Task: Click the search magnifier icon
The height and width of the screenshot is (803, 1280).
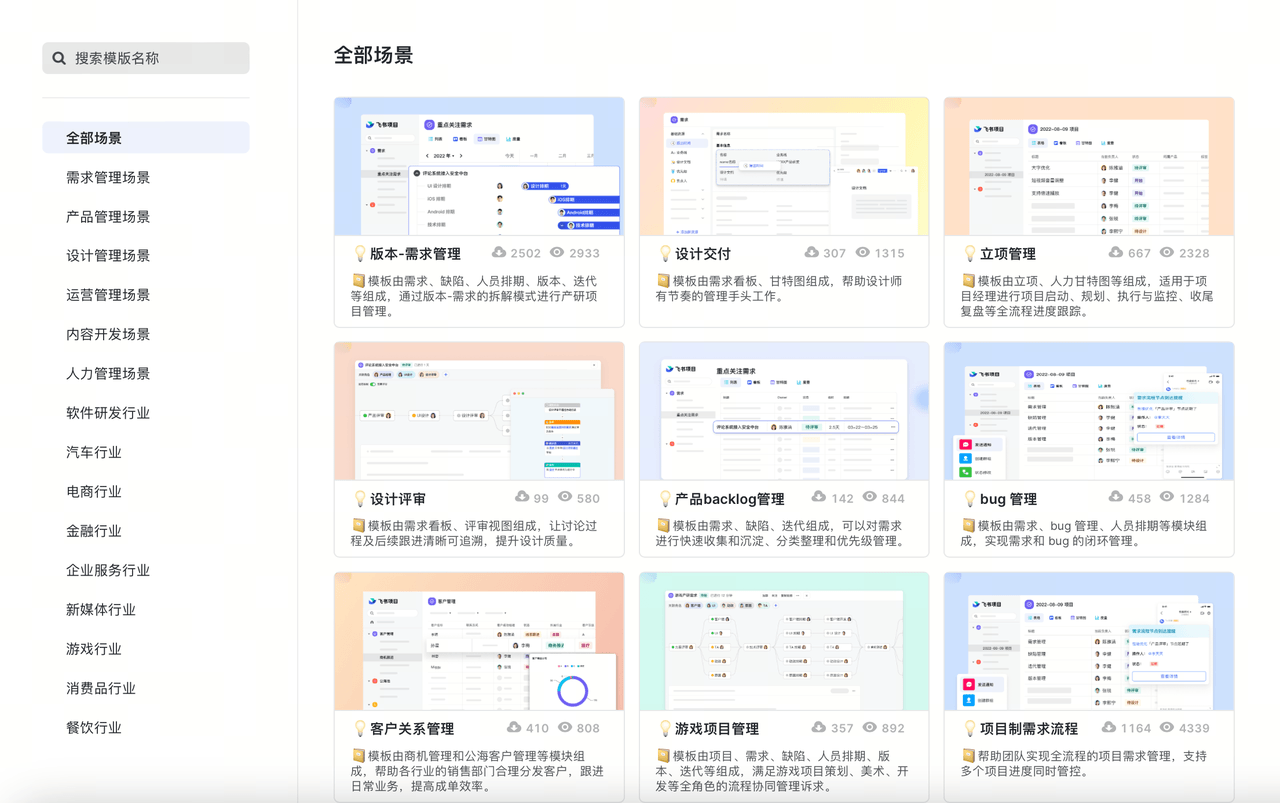Action: 59,58
